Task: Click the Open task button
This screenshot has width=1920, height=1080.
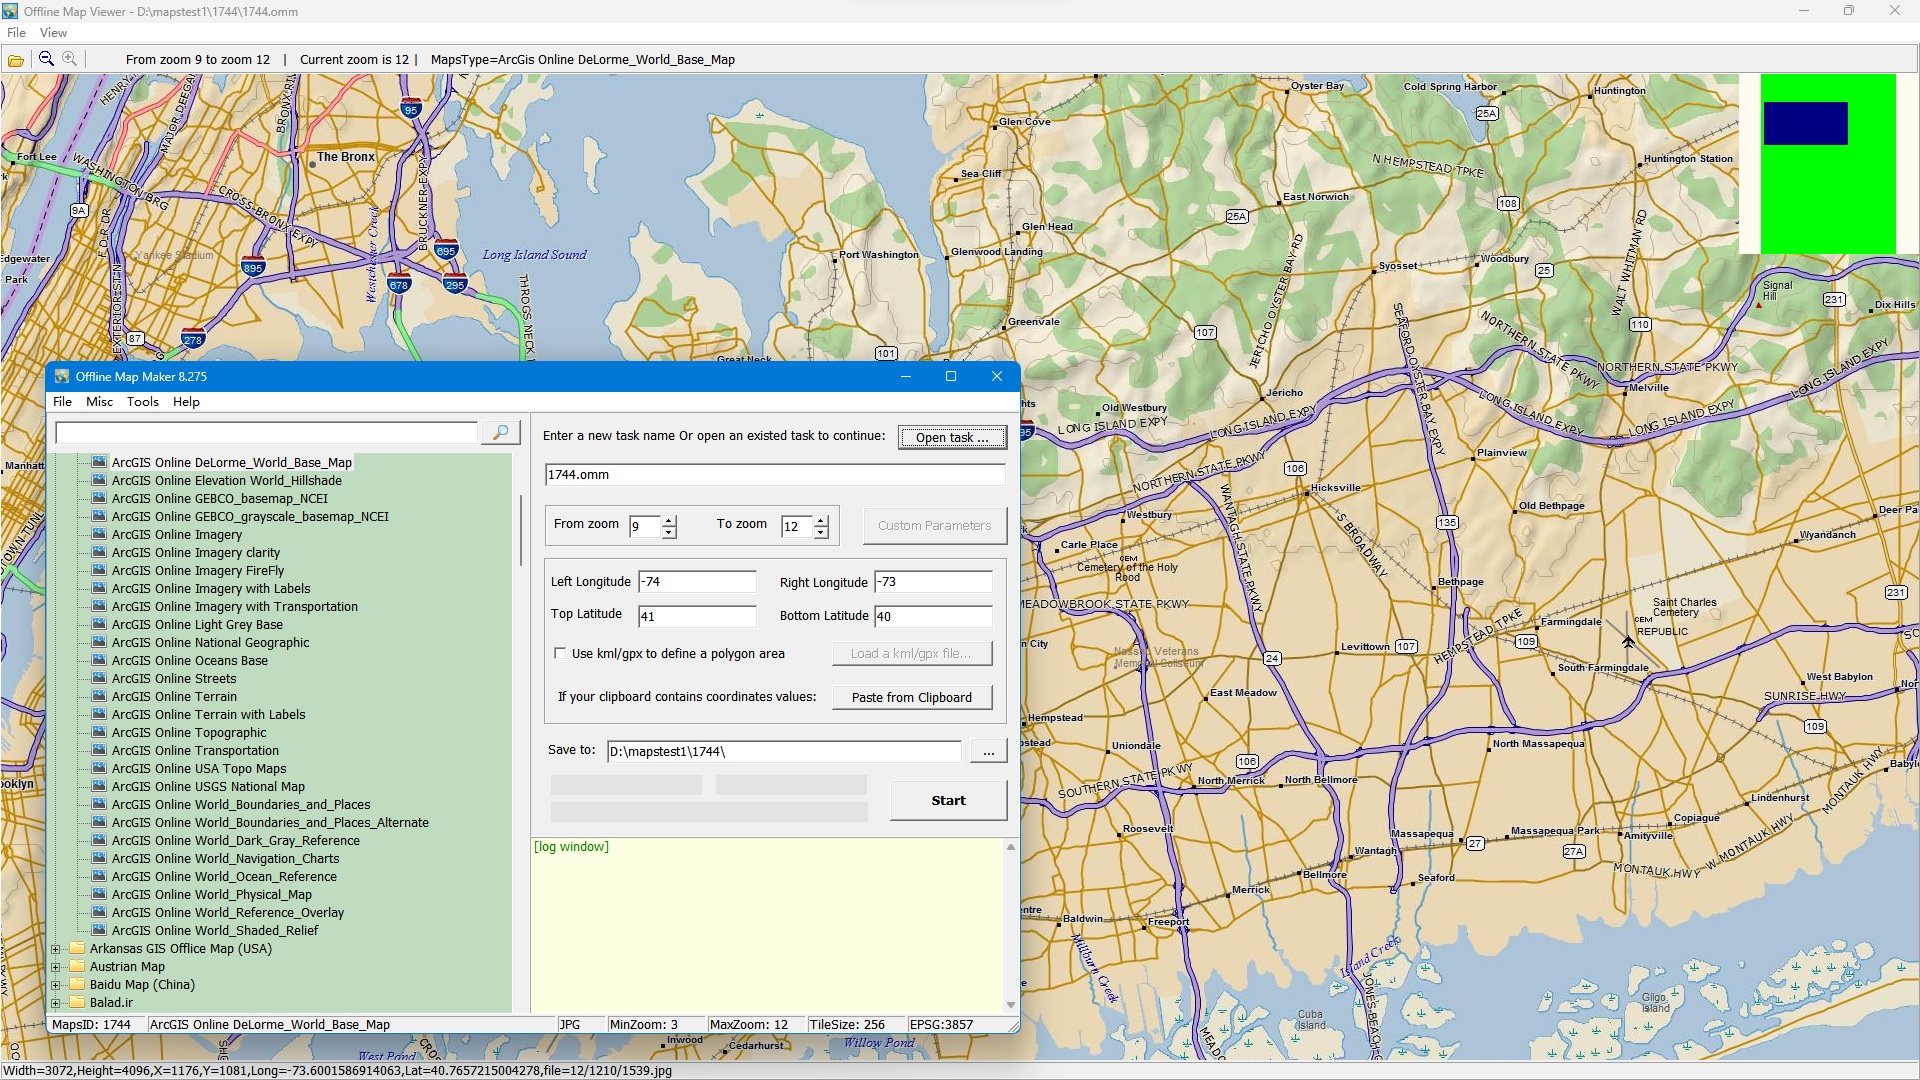Action: 952,437
